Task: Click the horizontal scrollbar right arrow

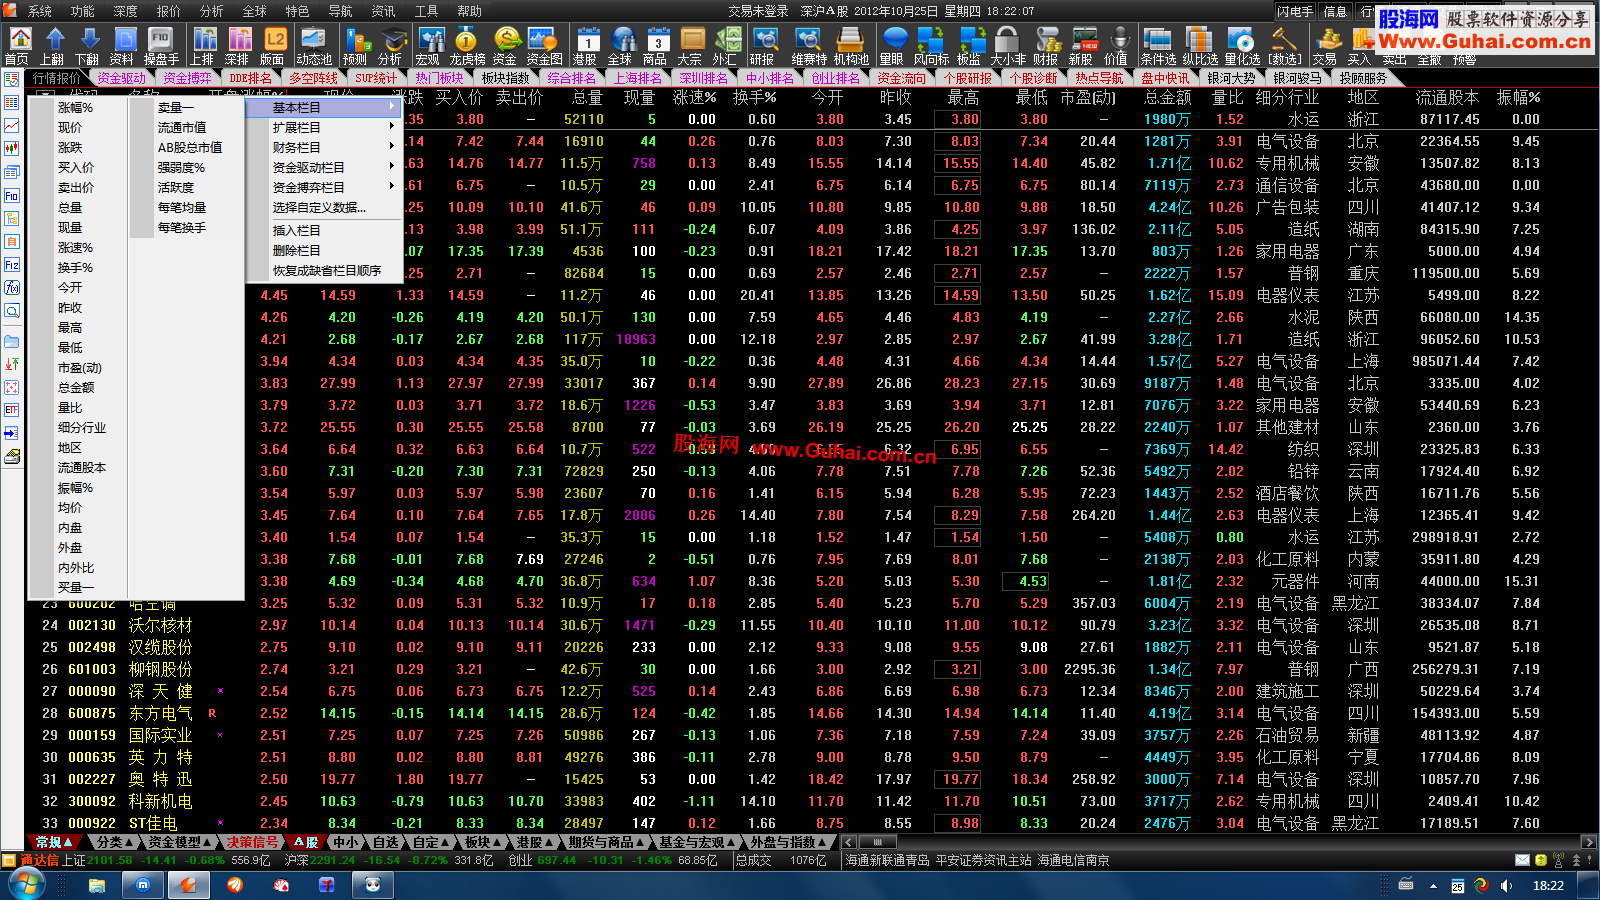Action: pos(1588,842)
